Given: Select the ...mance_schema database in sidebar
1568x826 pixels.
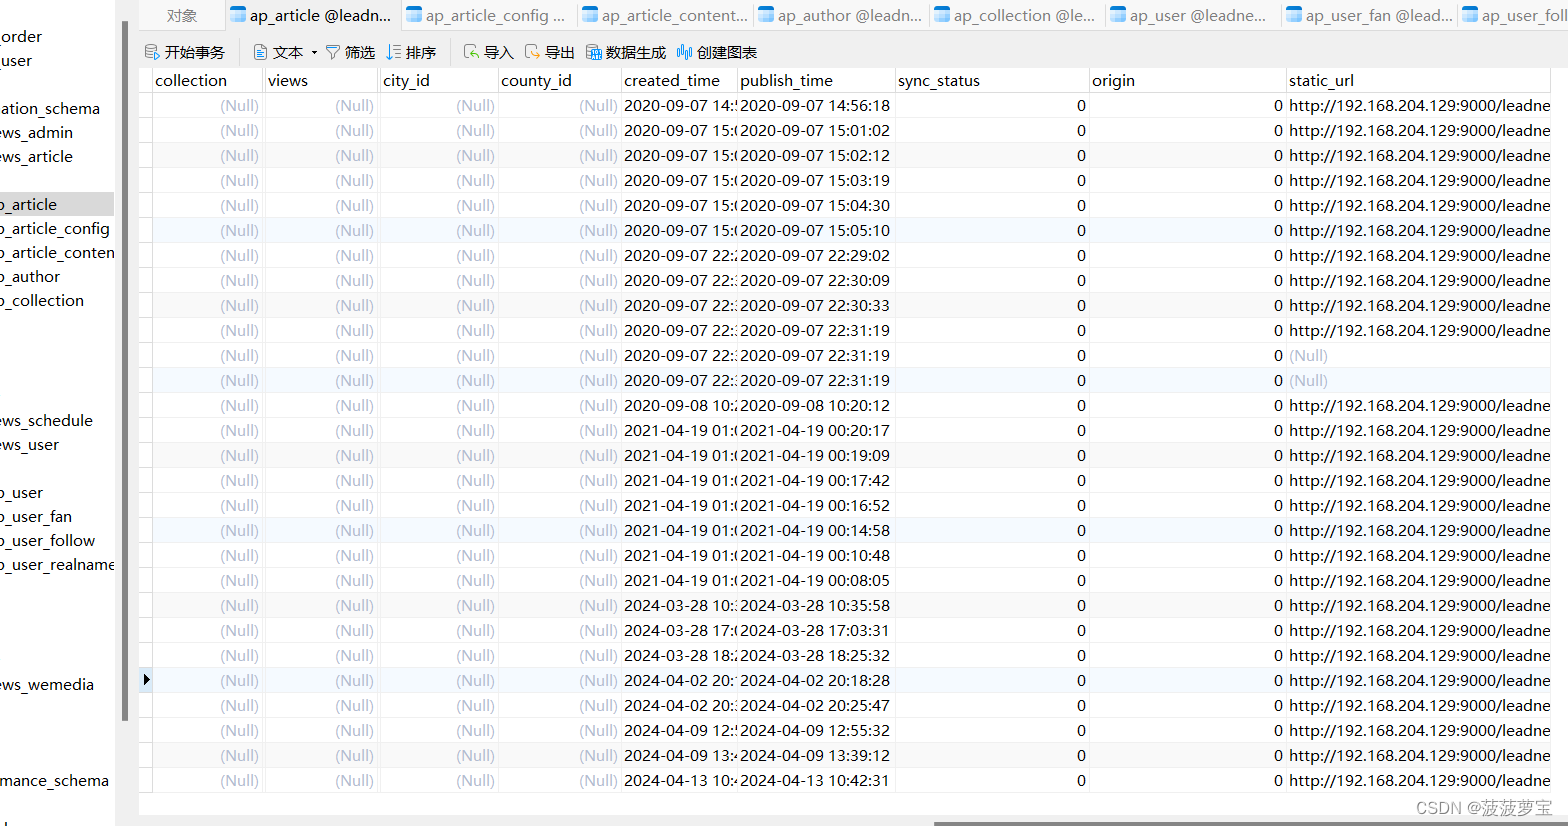Looking at the screenshot, I should tap(57, 780).
